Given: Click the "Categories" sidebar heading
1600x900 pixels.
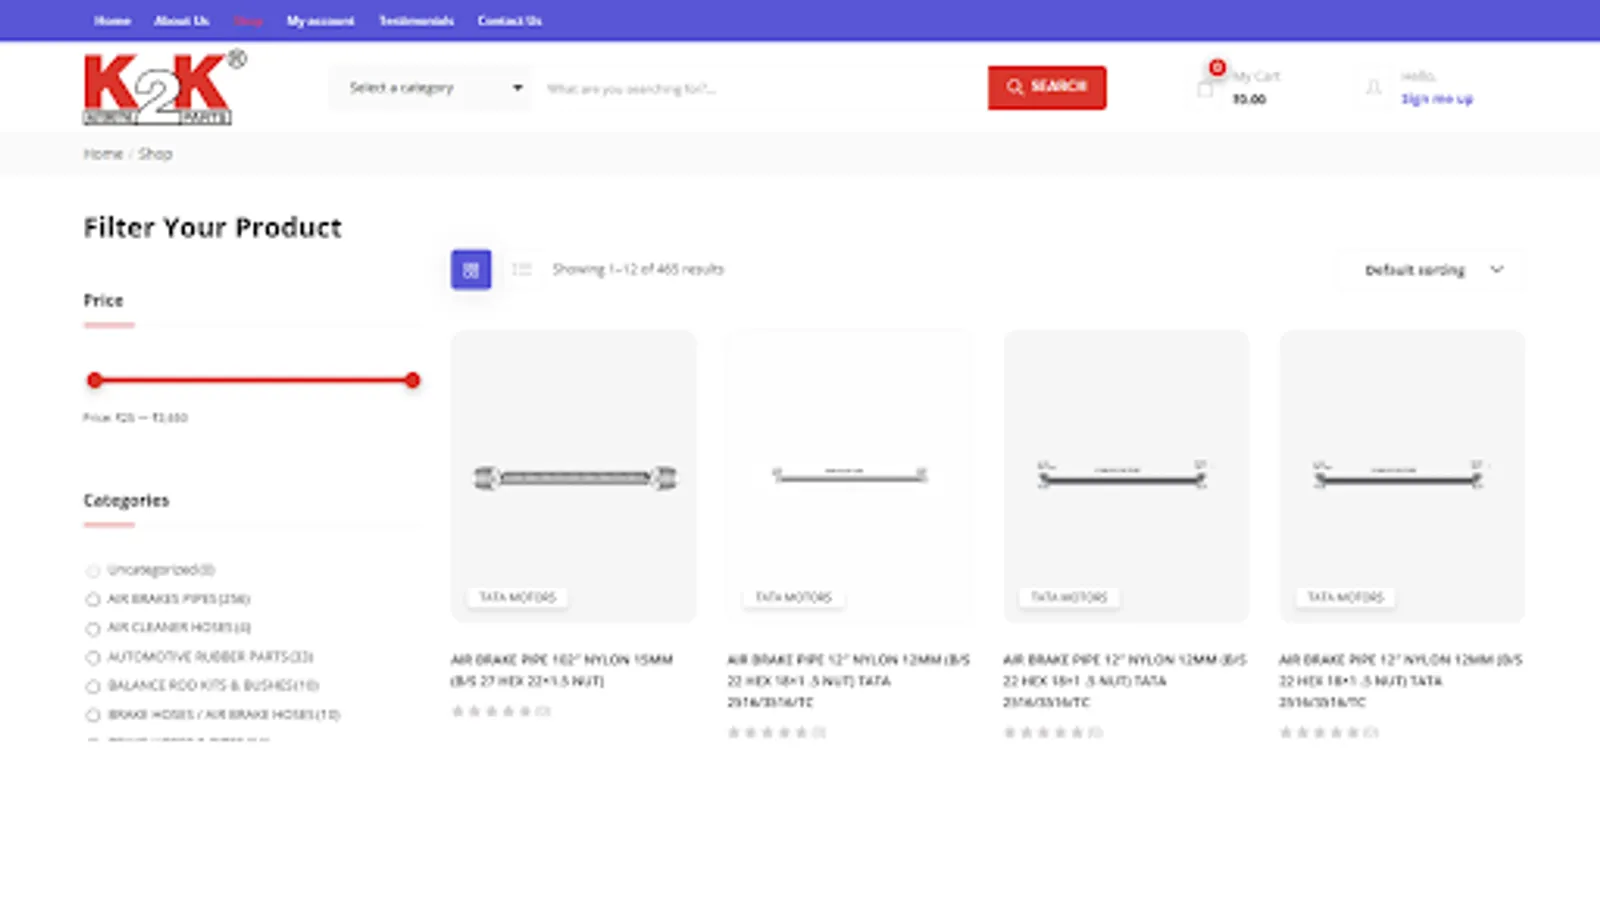Looking at the screenshot, I should pos(126,500).
